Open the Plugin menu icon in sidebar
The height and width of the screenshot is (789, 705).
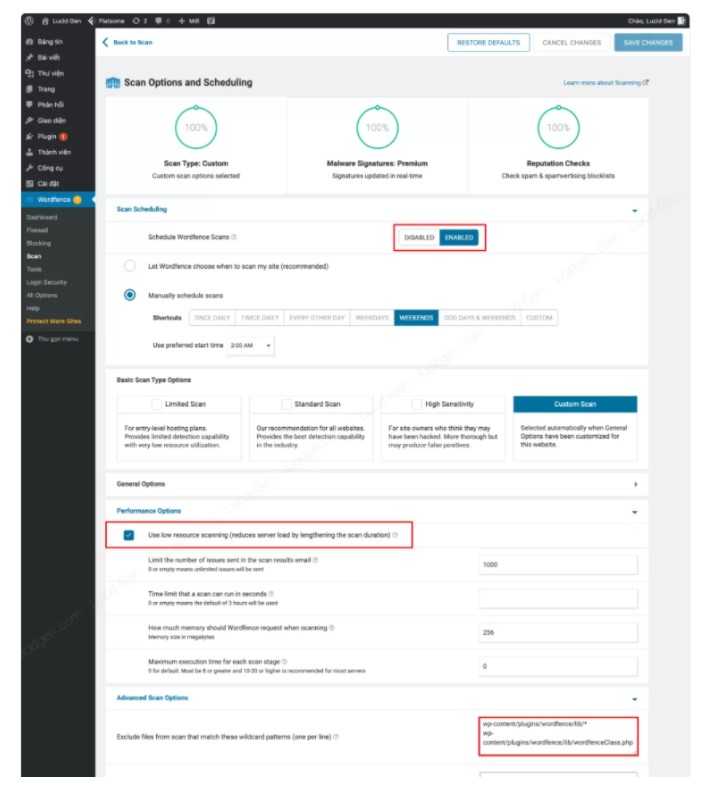tap(30, 136)
